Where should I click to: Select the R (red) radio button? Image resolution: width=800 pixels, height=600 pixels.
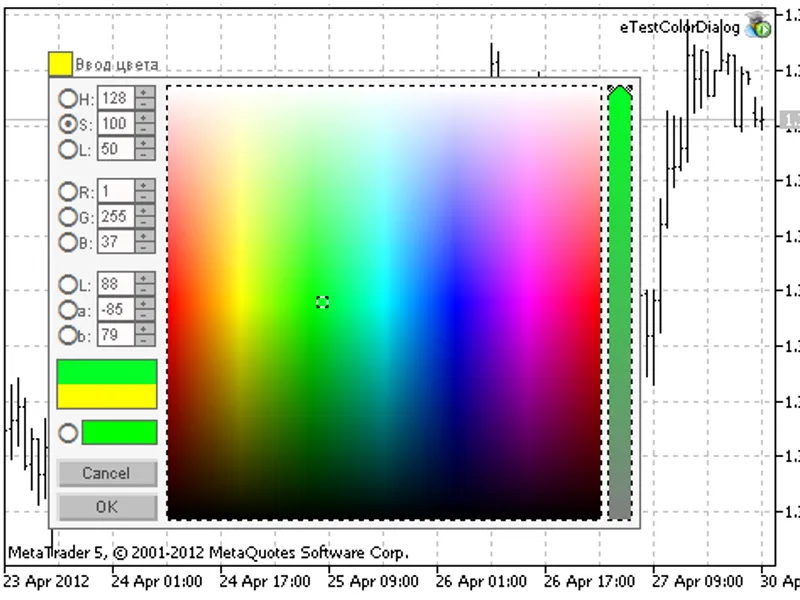[68, 192]
